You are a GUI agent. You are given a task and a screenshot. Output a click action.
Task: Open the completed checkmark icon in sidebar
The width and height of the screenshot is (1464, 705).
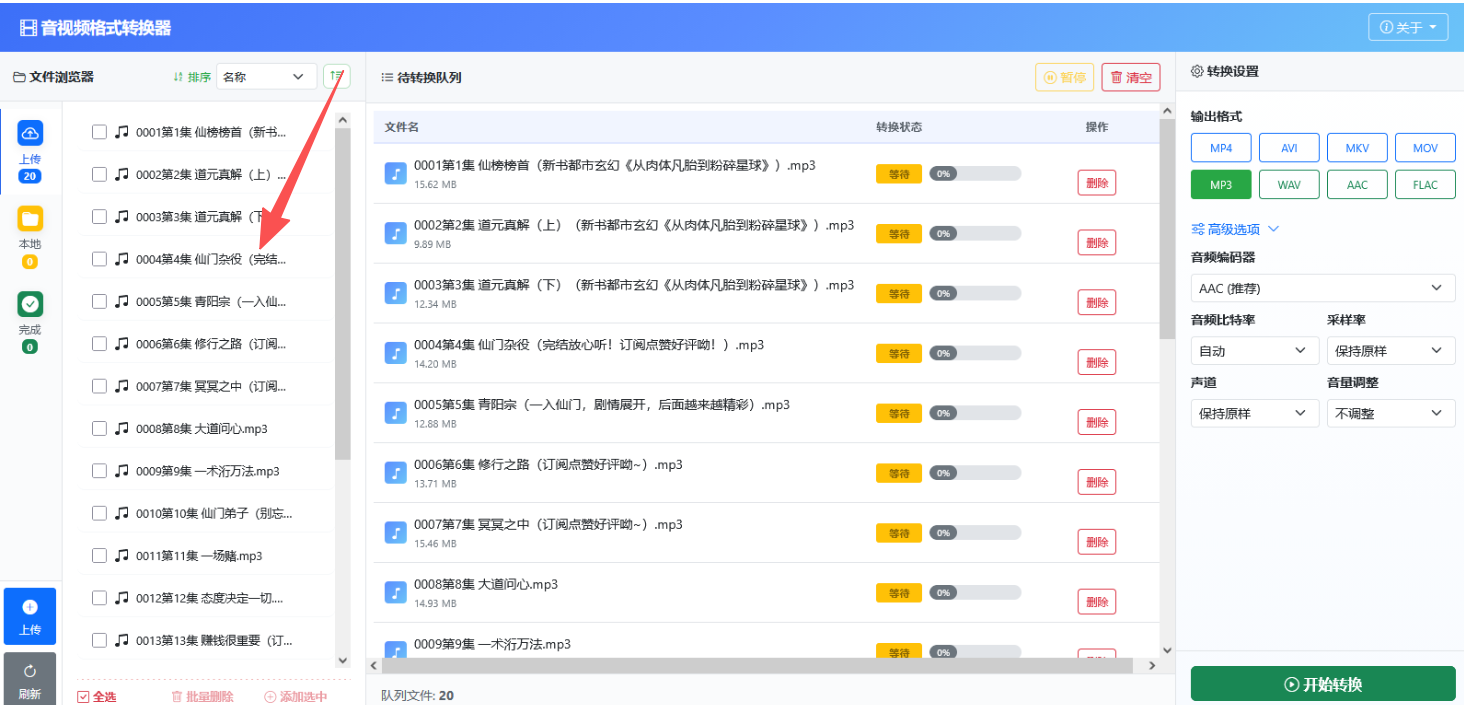point(30,304)
